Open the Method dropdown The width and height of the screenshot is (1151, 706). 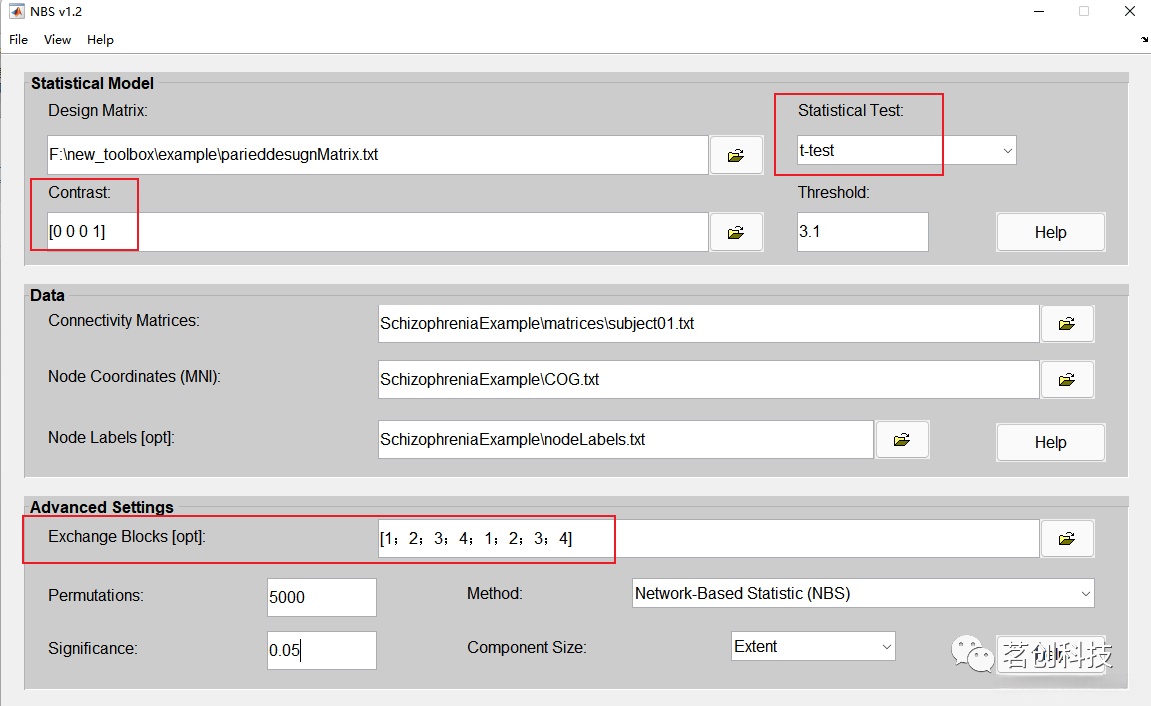[863, 593]
